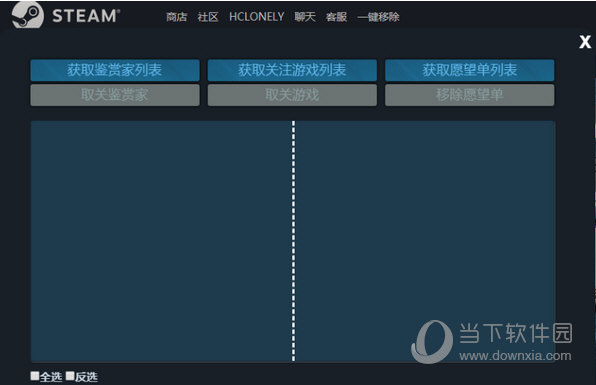This screenshot has width=596, height=385.
Task: Close the panel with the X button
Action: point(585,42)
